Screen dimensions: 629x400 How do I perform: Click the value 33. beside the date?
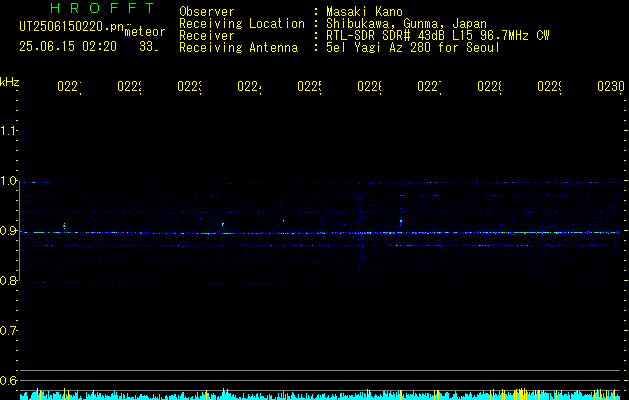point(149,47)
